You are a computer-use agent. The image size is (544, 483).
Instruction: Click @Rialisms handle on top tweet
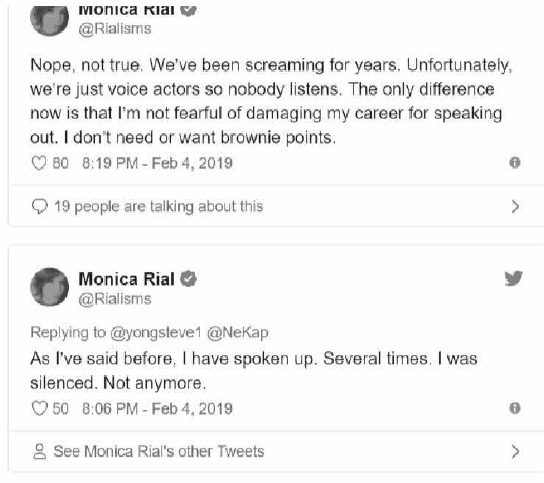pyautogui.click(x=115, y=28)
